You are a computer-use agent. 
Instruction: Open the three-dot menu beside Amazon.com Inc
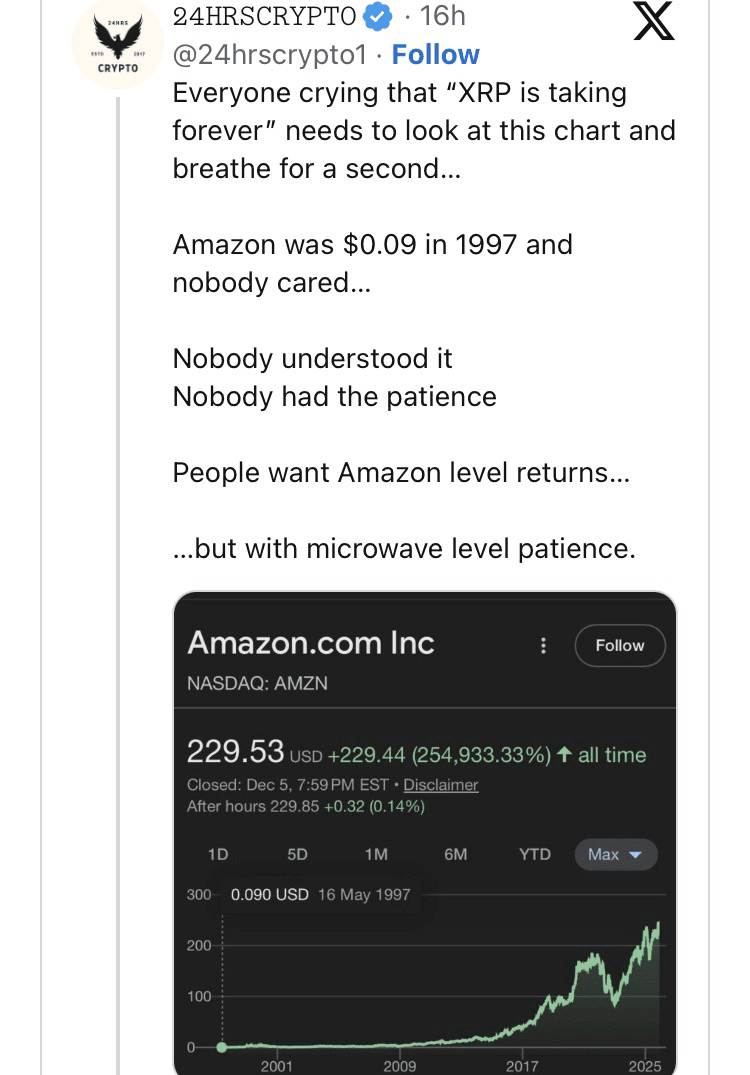pyautogui.click(x=543, y=646)
